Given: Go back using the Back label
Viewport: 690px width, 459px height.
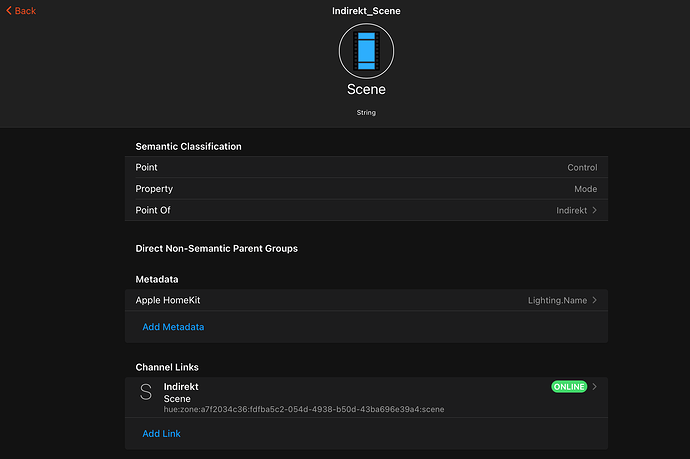Looking at the screenshot, I should click(26, 11).
